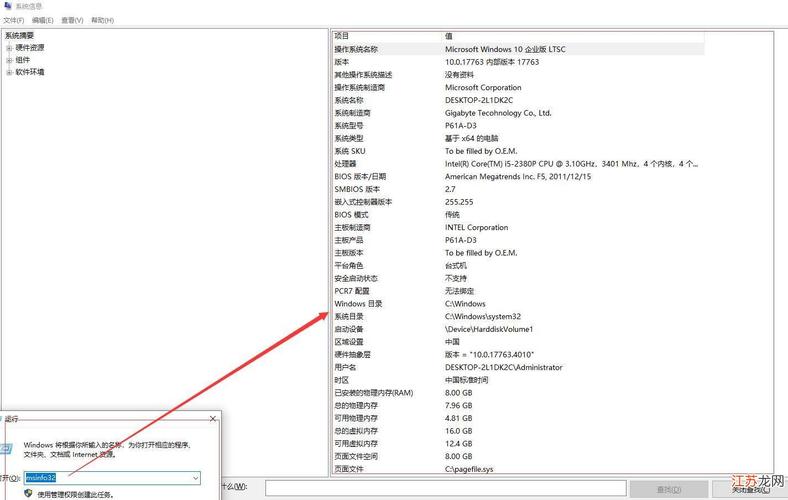Viewport: 788px width, 500px height.
Task: Select the 软件环境 tree label
Action: (x=30, y=72)
